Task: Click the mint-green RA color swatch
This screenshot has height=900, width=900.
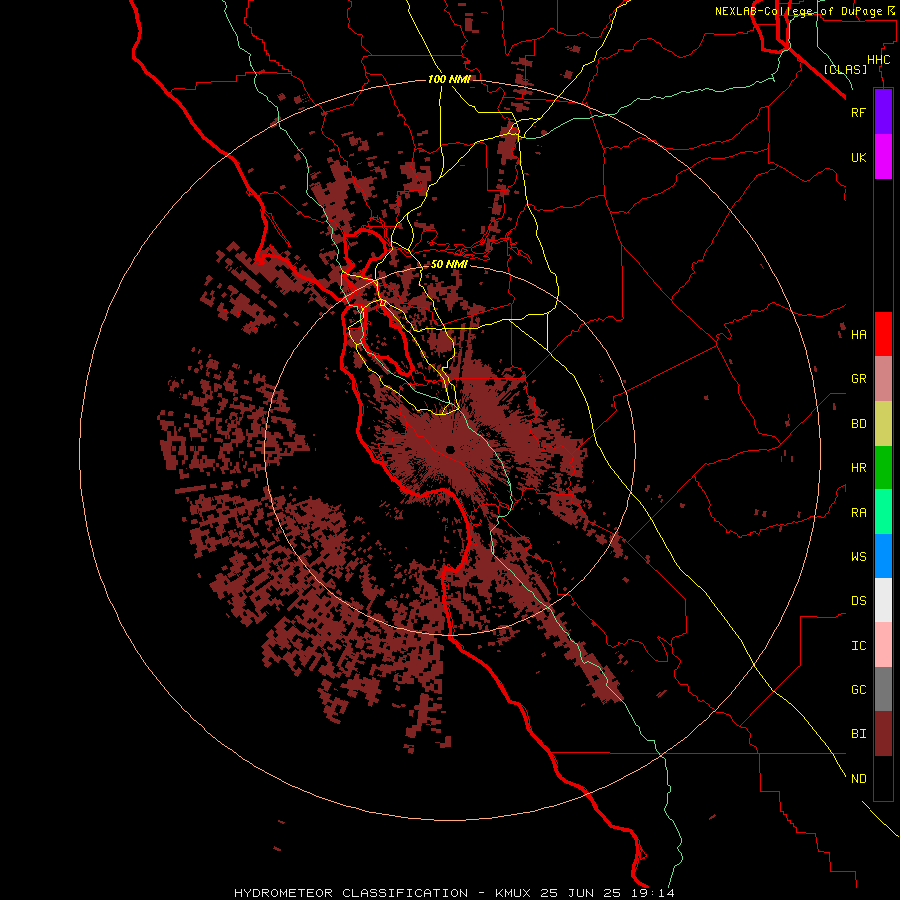Action: [883, 512]
